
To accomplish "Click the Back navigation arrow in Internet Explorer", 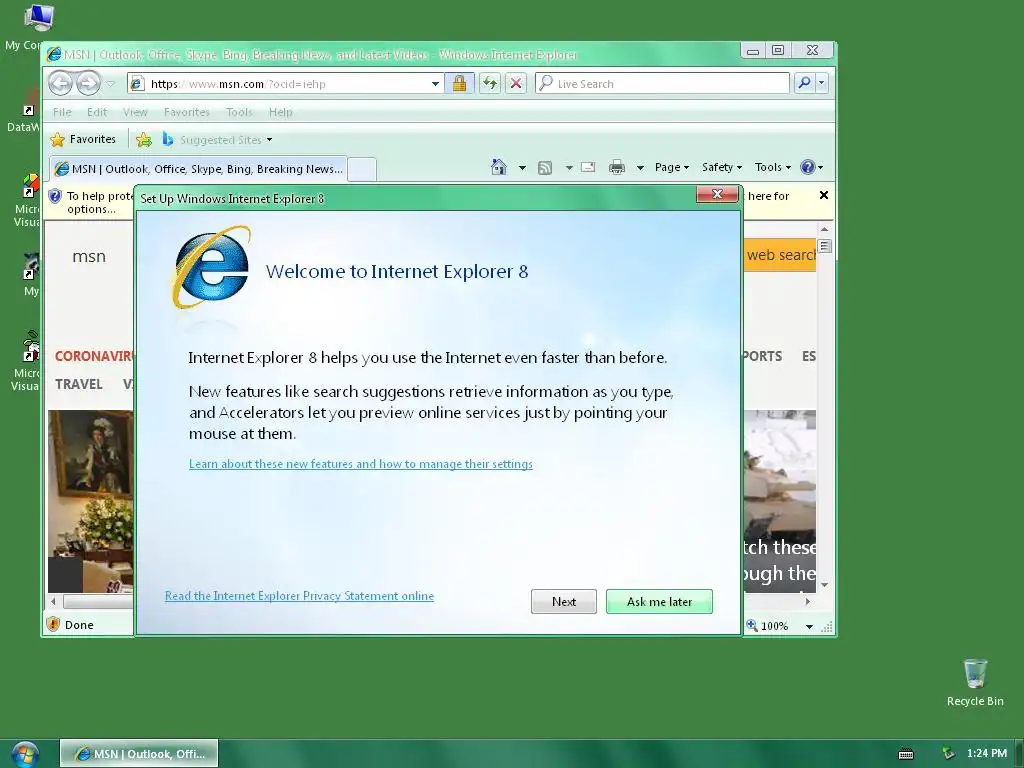I will (x=60, y=83).
